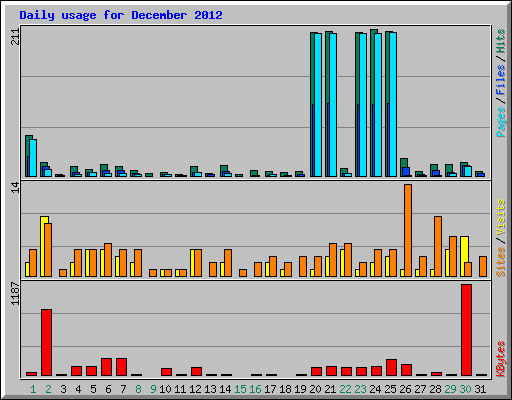
Task: Click day 1 on the x-axis
Action: pos(33,389)
